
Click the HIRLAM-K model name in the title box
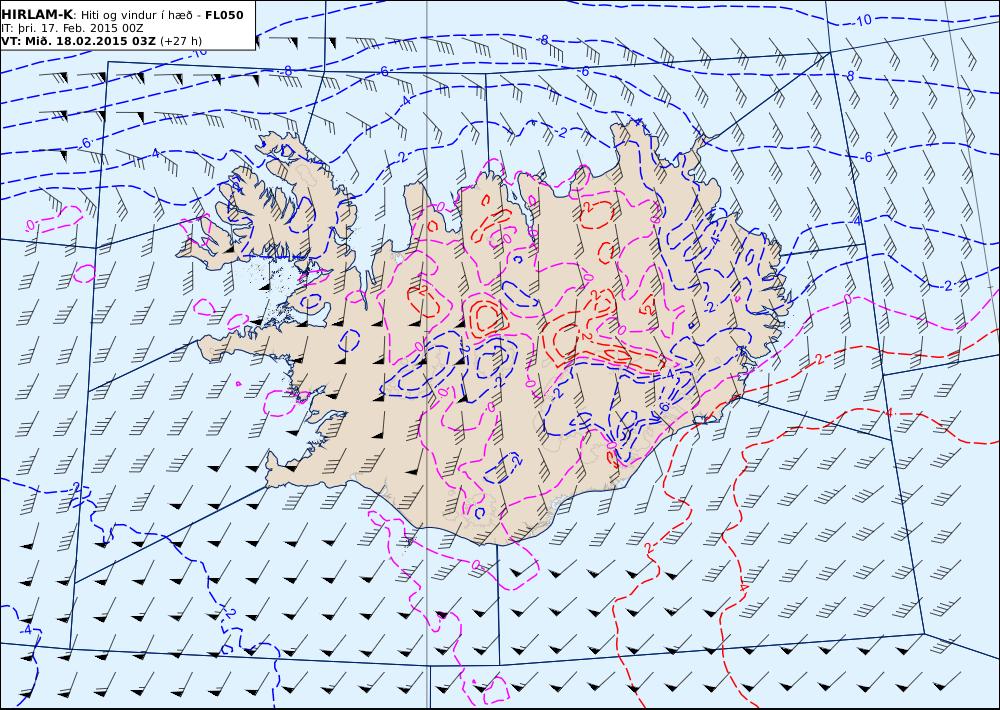(x=38, y=15)
